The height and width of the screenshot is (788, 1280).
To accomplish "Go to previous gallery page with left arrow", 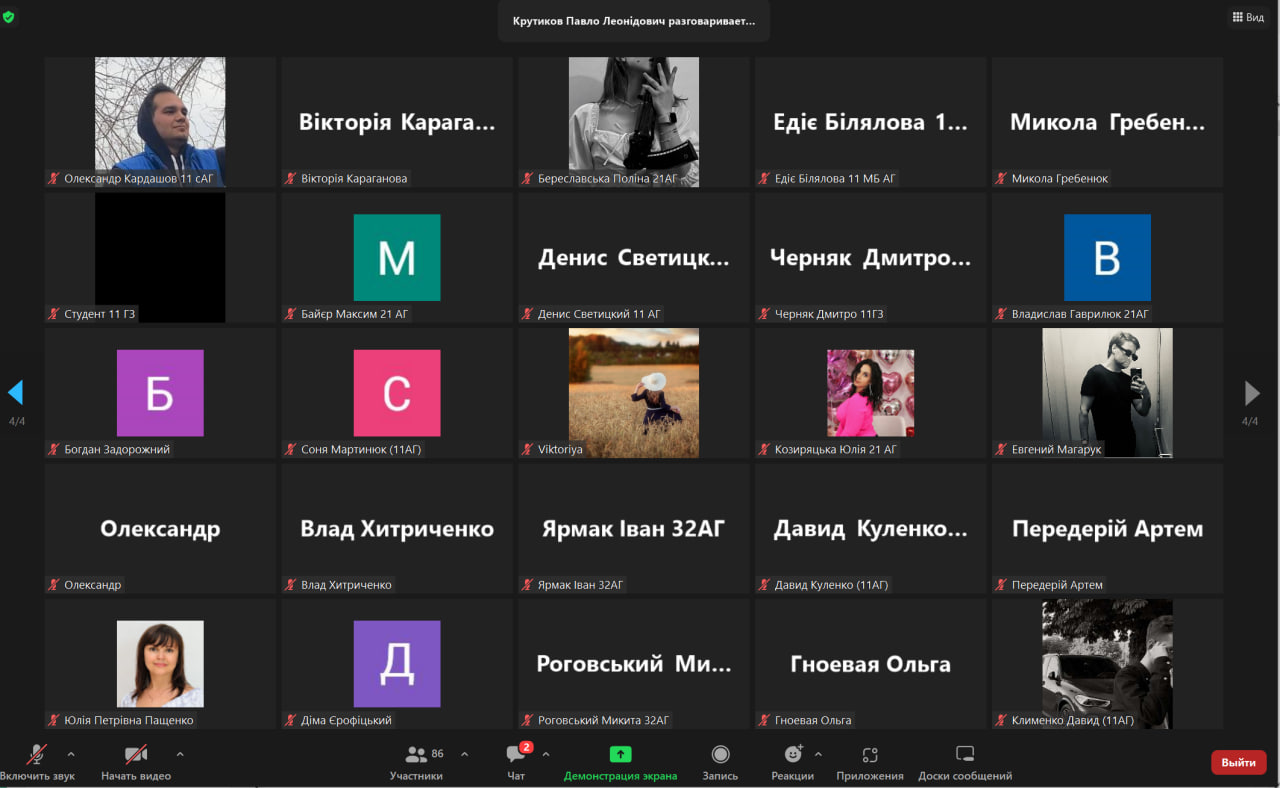I will pyautogui.click(x=15, y=392).
